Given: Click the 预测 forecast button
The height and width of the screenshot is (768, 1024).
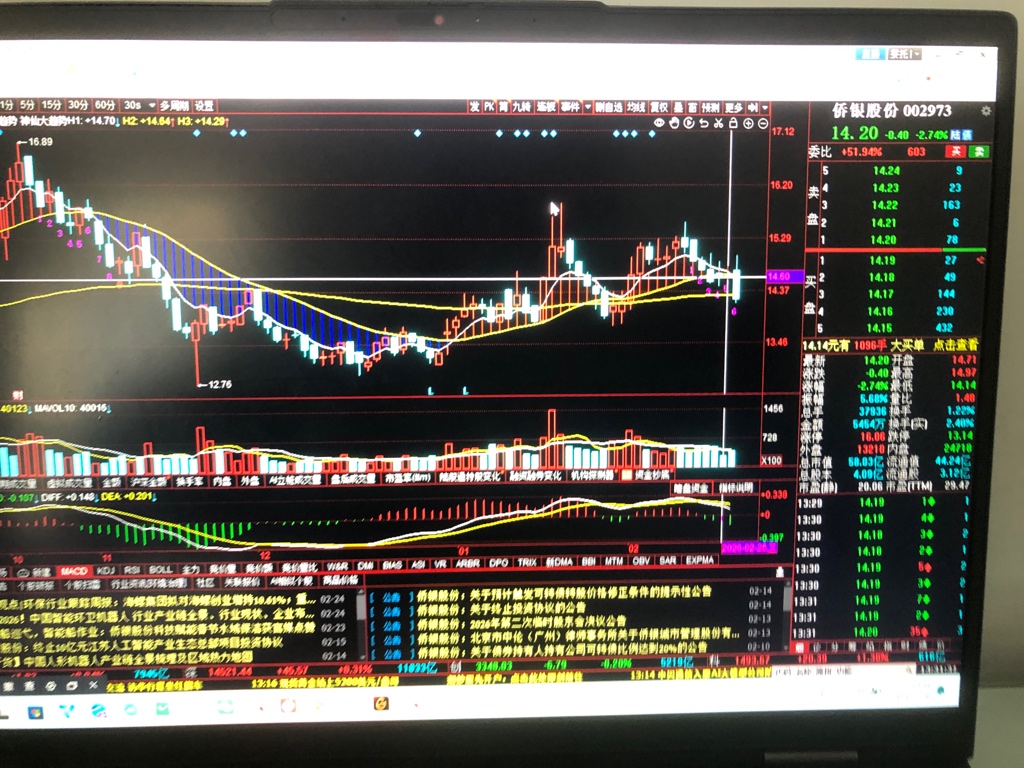Looking at the screenshot, I should 711,107.
